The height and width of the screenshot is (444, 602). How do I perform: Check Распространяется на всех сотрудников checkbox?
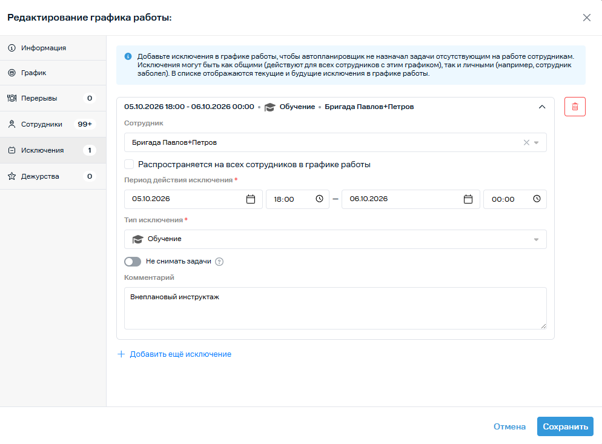coord(129,164)
